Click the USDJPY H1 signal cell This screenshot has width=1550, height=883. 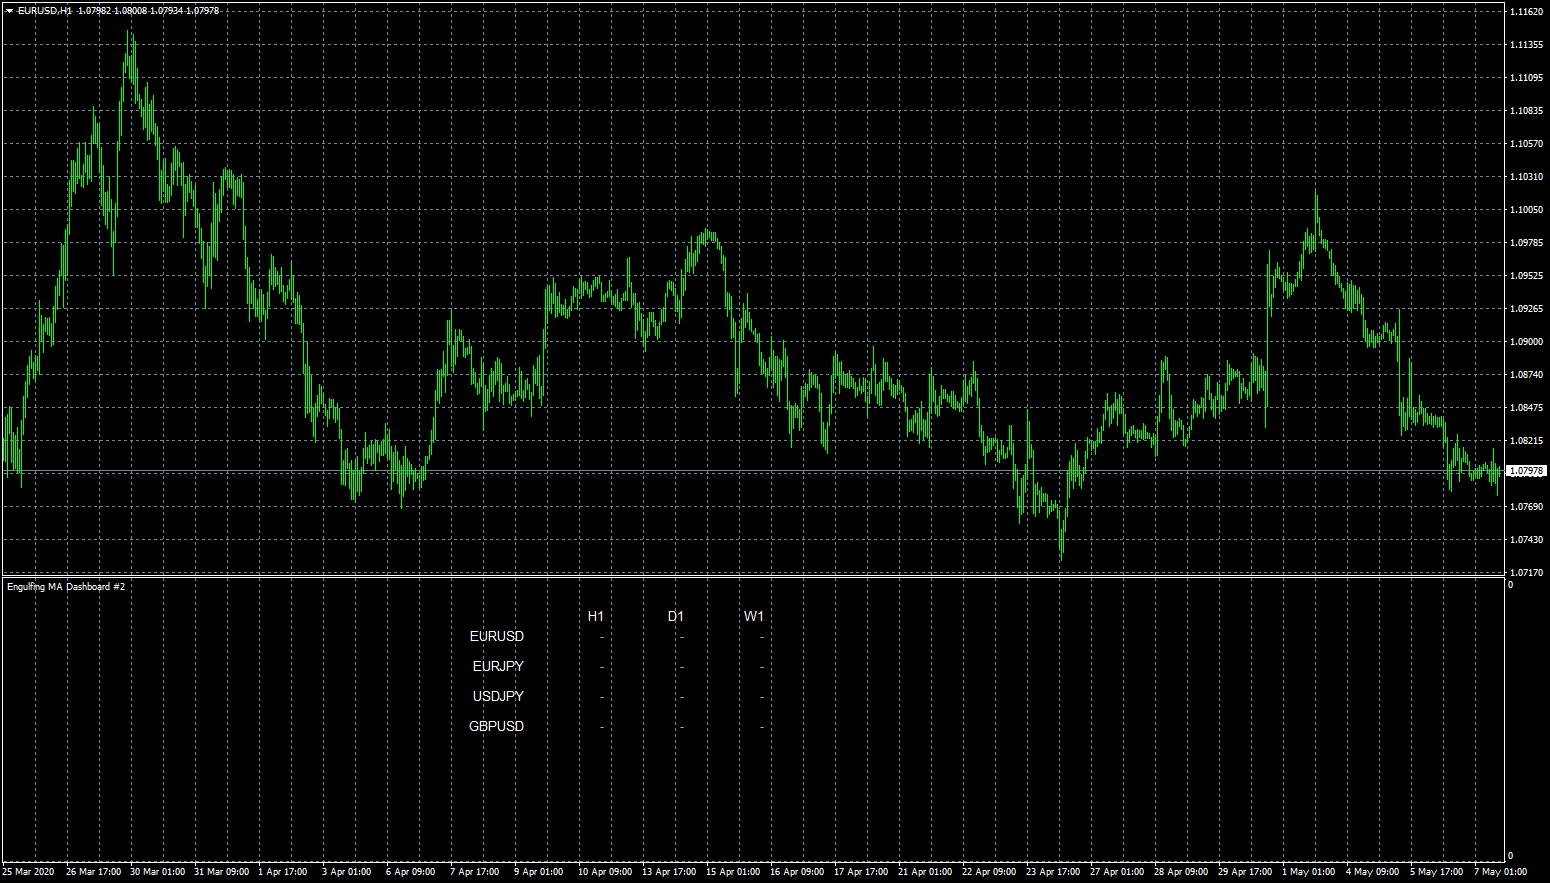[x=602, y=697]
